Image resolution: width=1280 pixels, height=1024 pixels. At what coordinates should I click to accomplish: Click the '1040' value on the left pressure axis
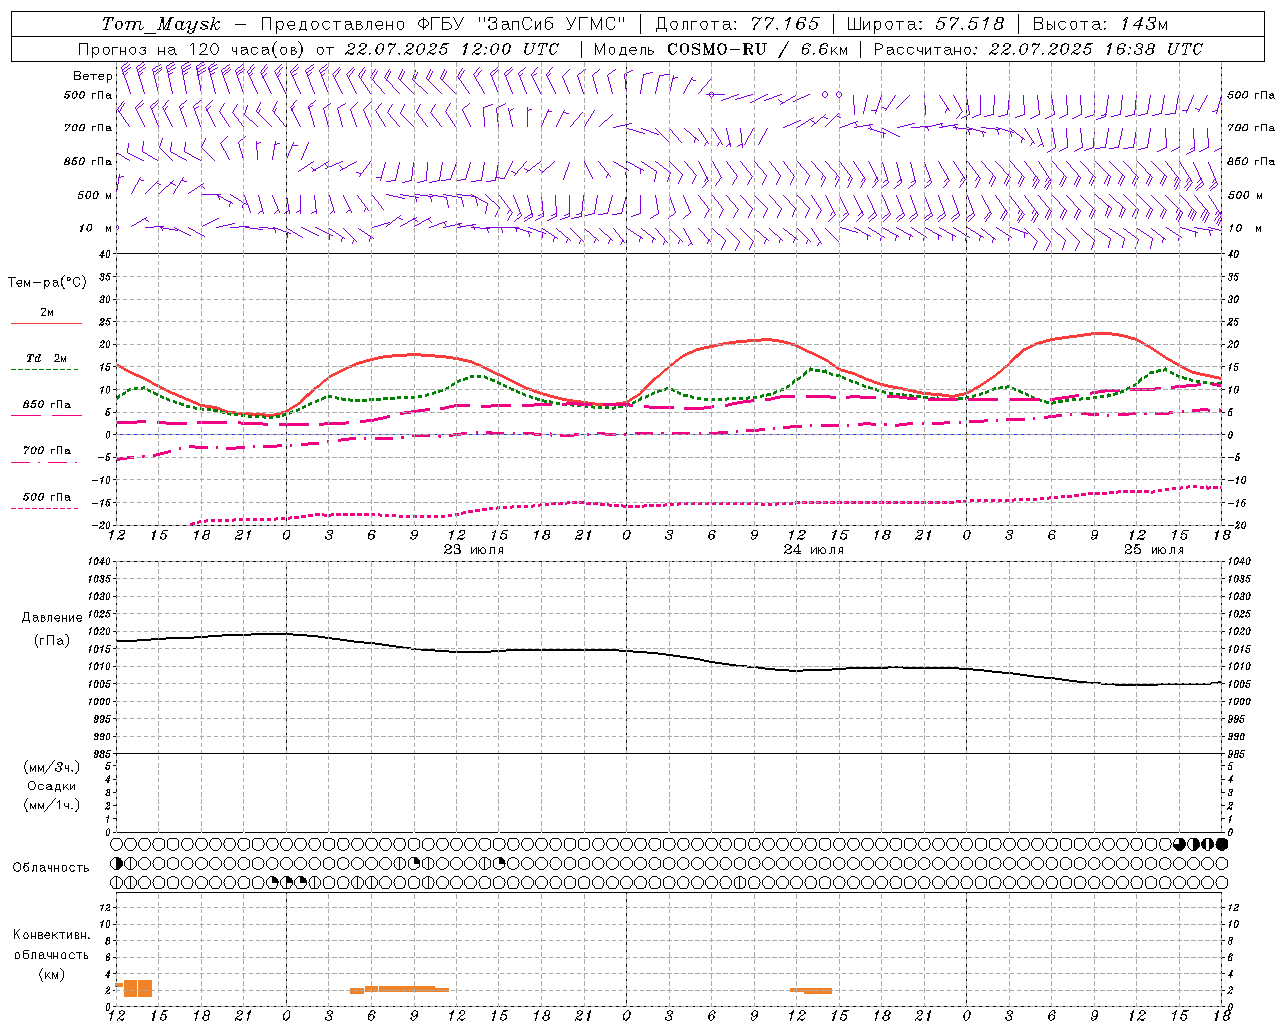[x=100, y=562]
